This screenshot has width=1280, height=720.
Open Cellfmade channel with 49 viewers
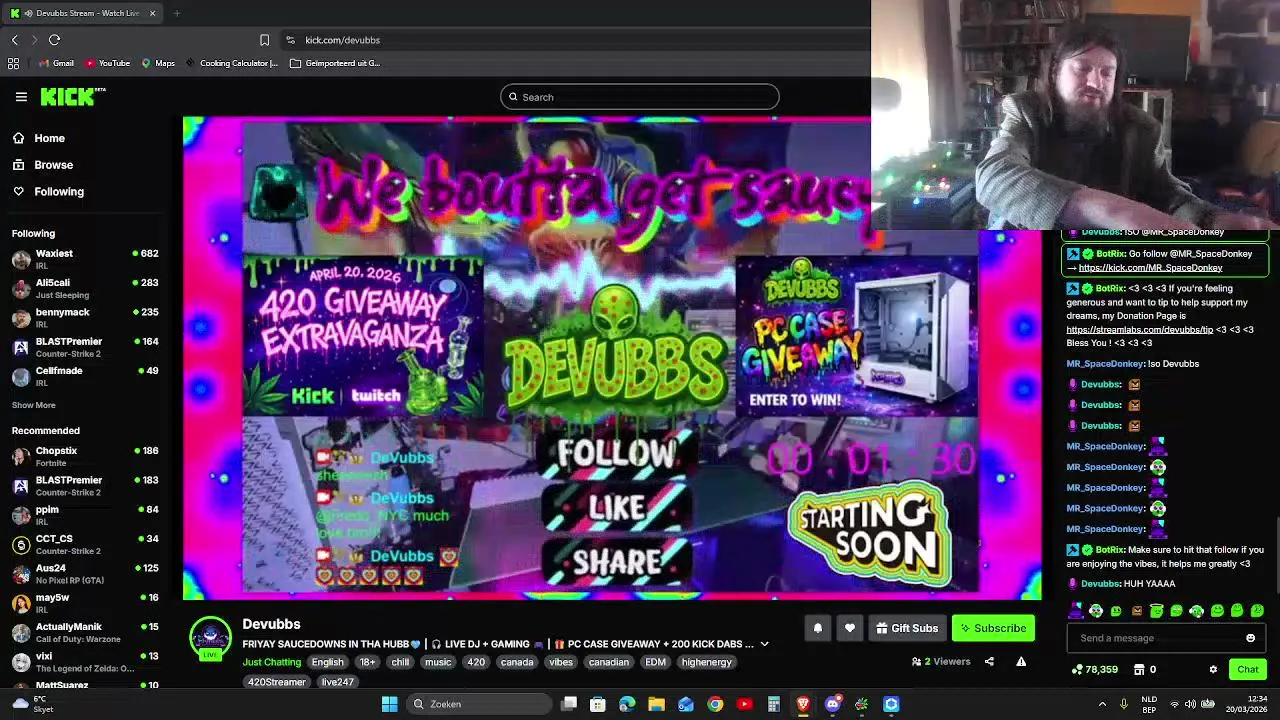click(x=86, y=376)
